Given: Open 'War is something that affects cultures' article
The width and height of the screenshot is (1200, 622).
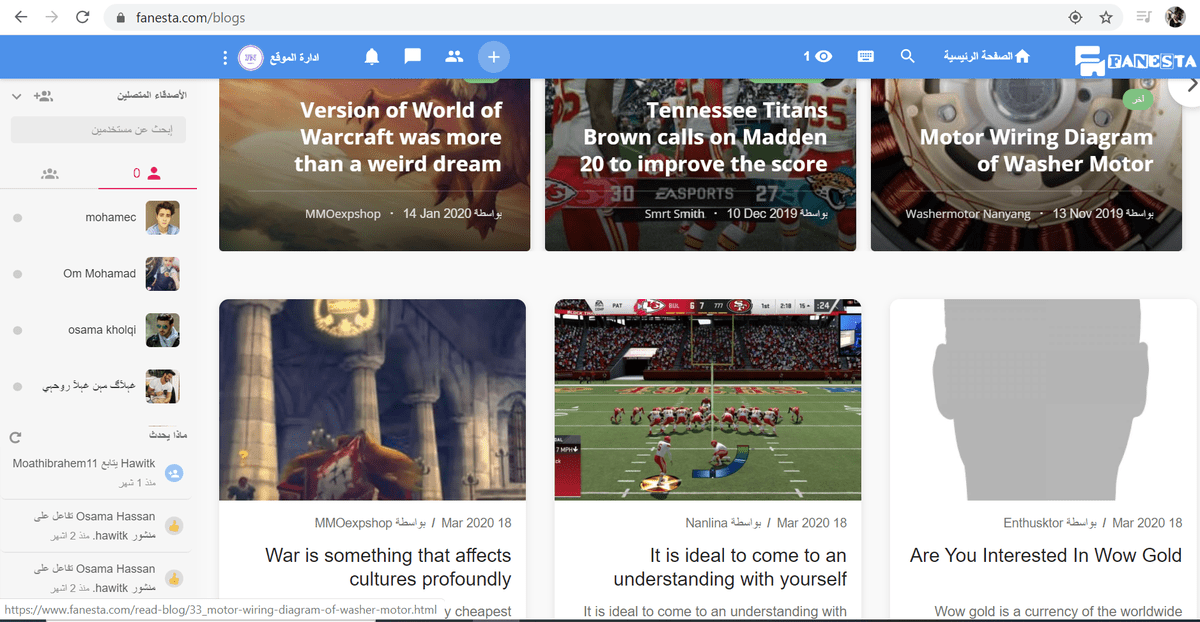Looking at the screenshot, I should click(387, 567).
